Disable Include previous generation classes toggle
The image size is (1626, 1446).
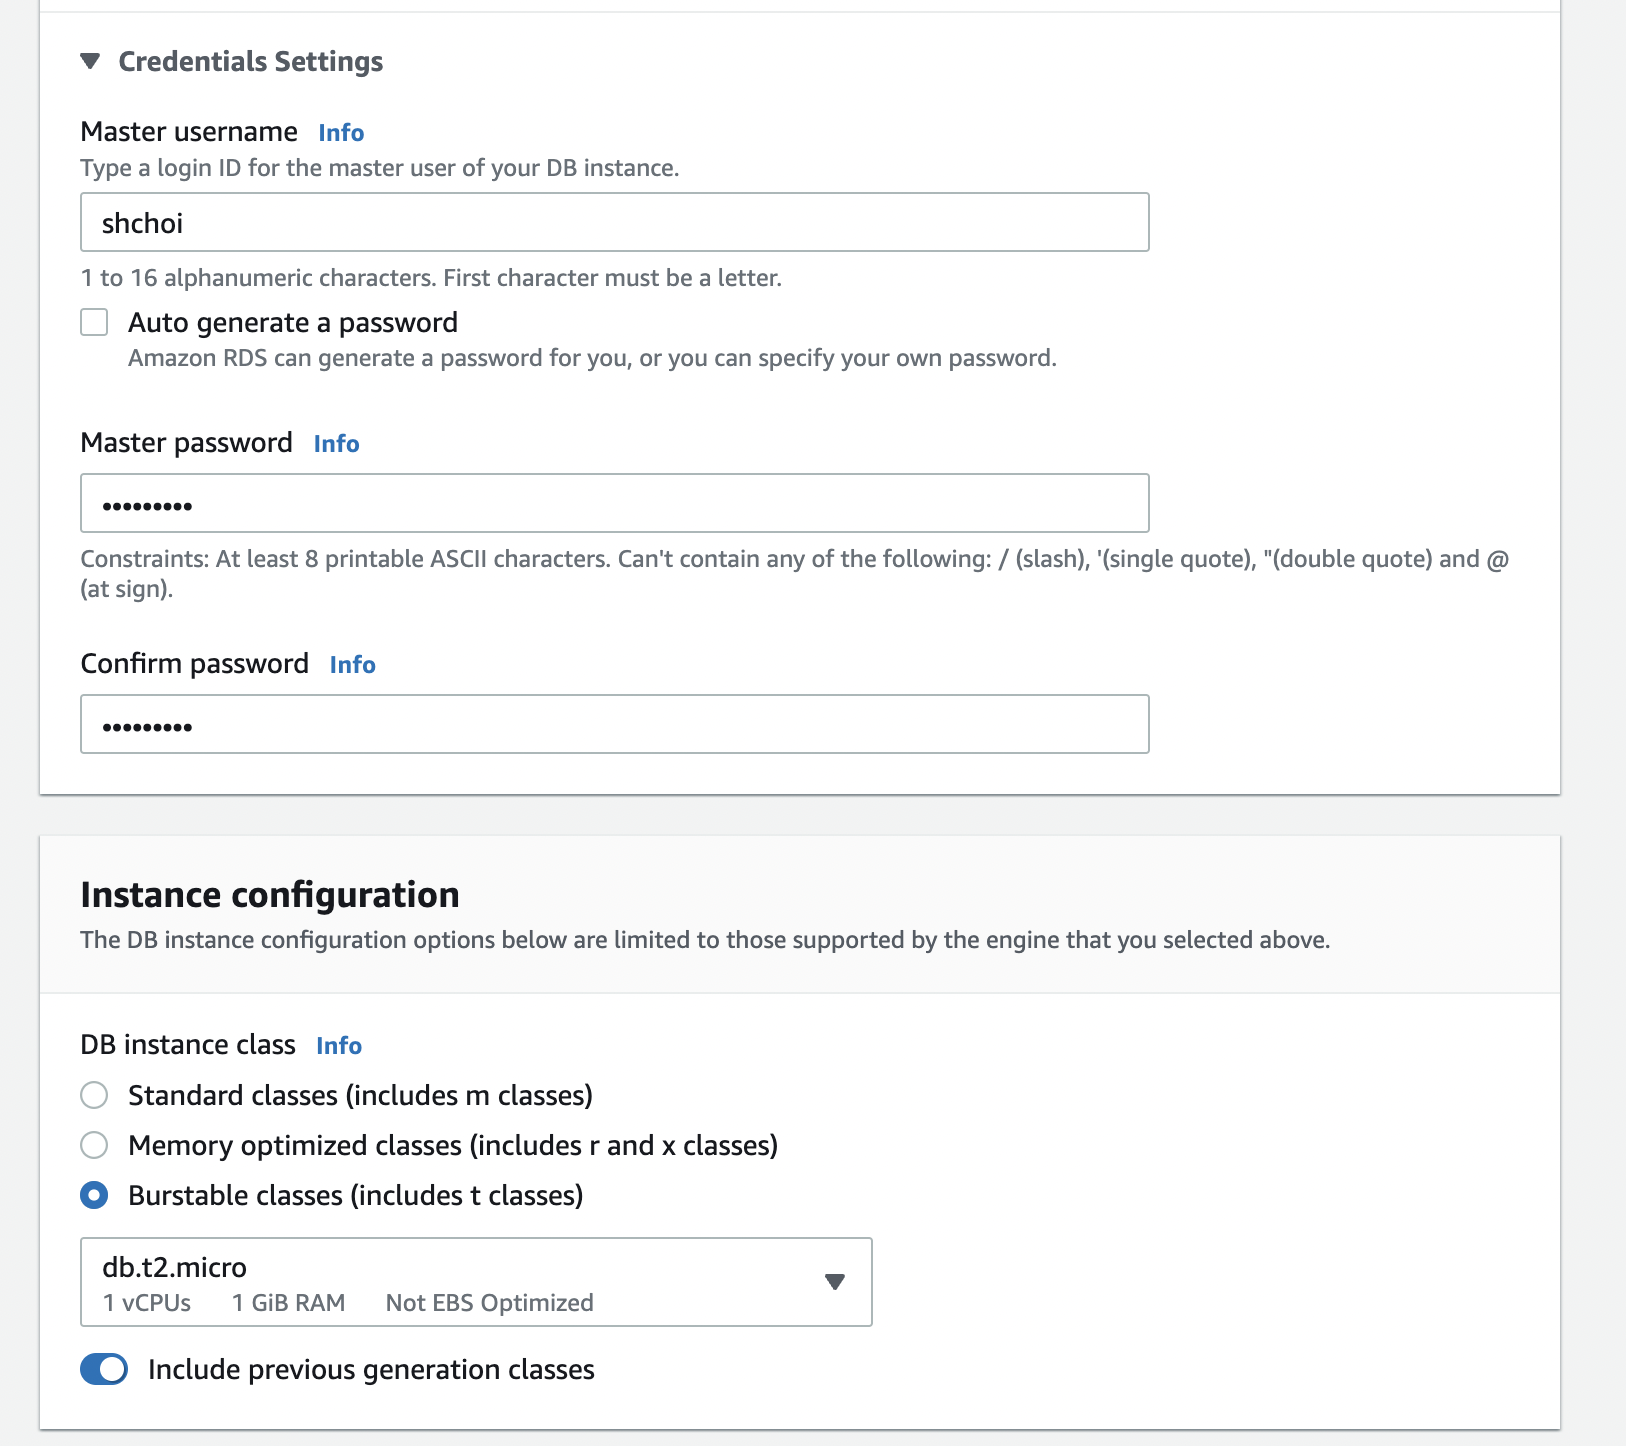click(104, 1369)
